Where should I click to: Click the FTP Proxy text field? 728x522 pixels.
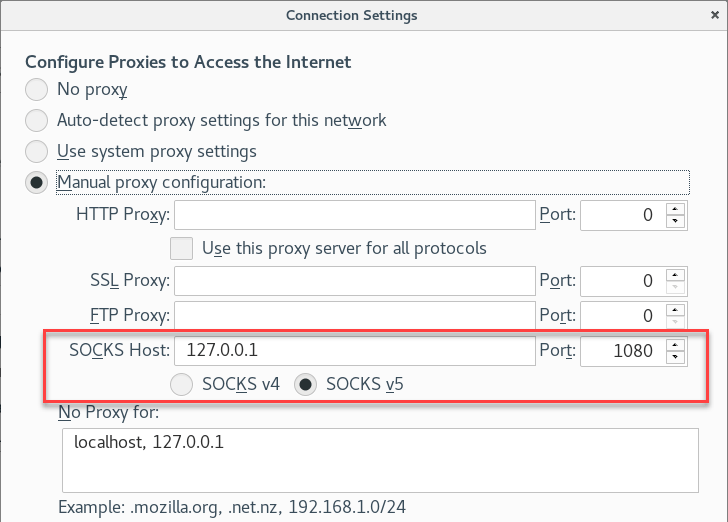[x=355, y=316]
